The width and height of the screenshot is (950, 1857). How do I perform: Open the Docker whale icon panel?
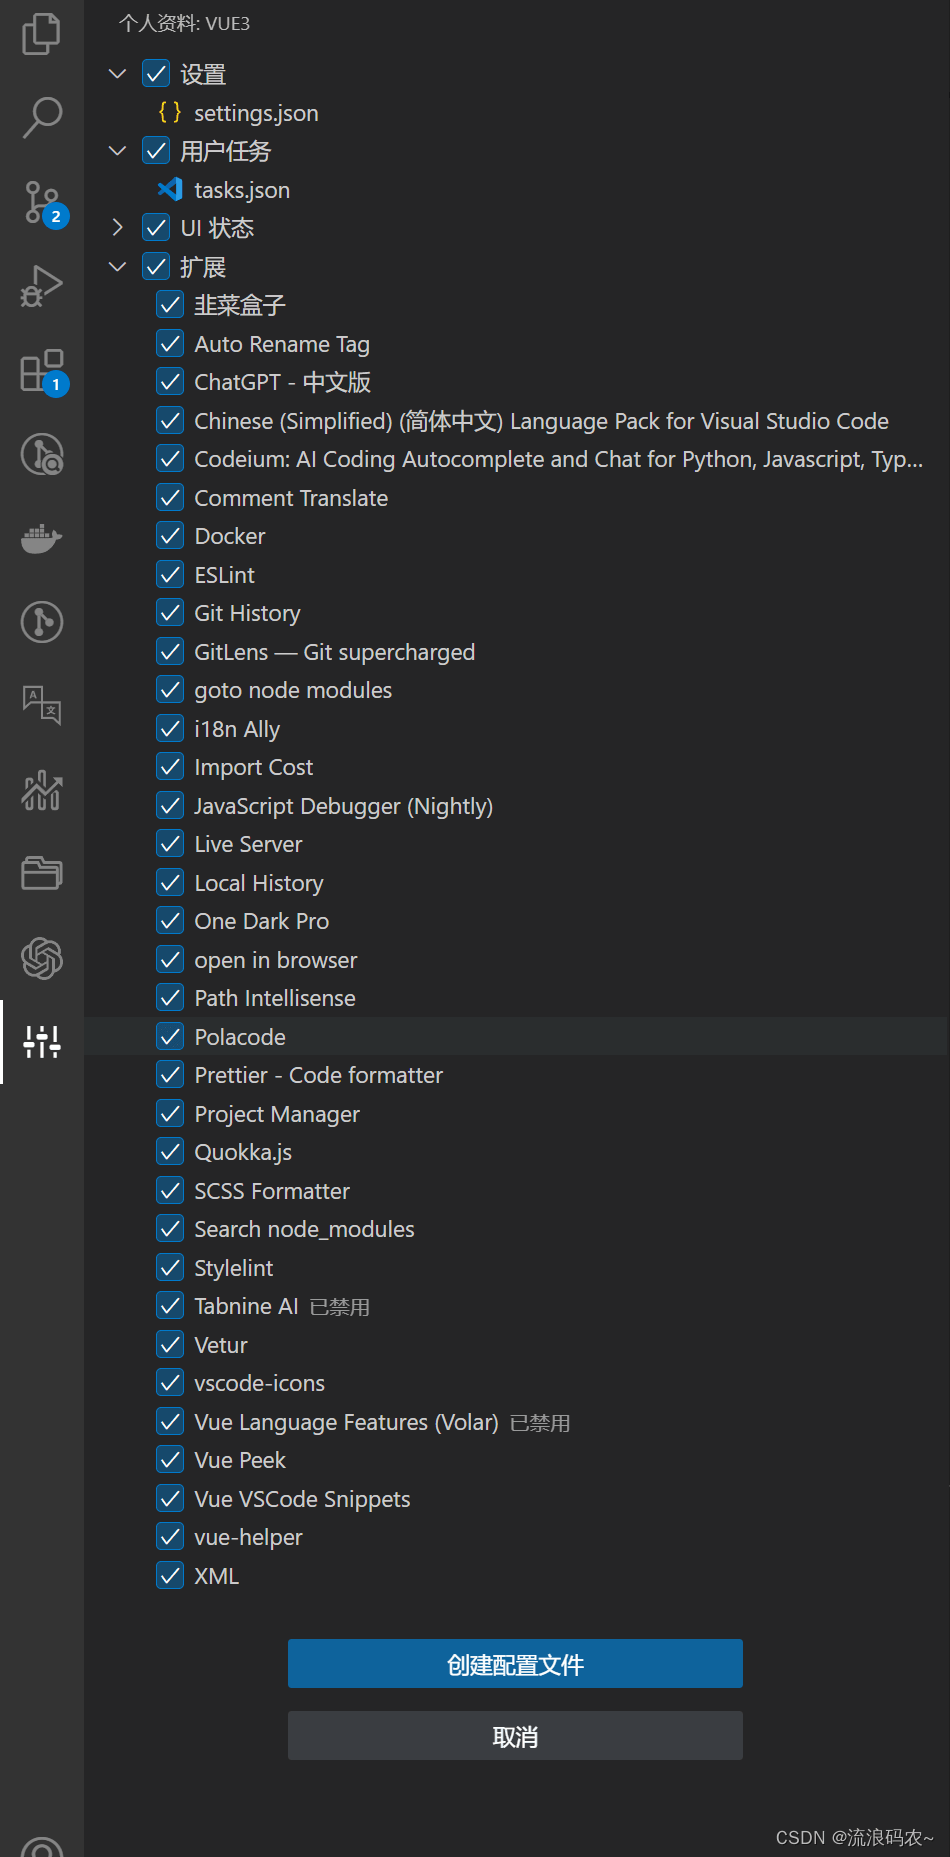coord(41,539)
